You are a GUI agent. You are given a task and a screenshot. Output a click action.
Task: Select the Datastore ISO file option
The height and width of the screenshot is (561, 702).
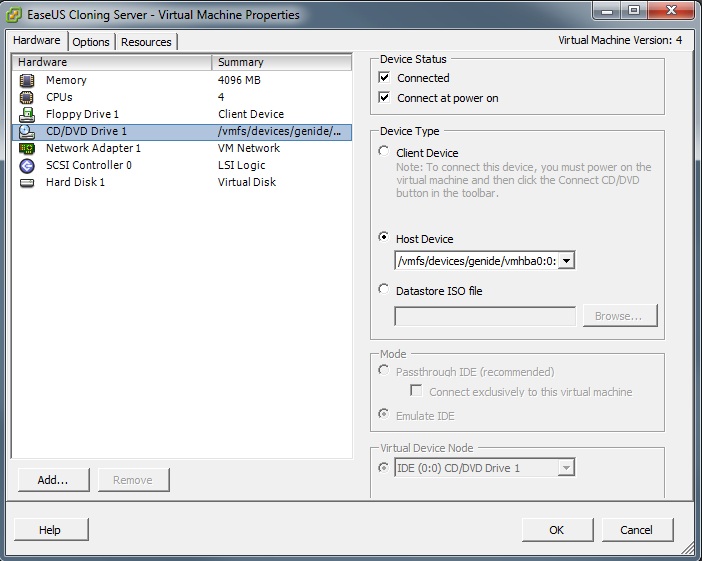point(384,289)
